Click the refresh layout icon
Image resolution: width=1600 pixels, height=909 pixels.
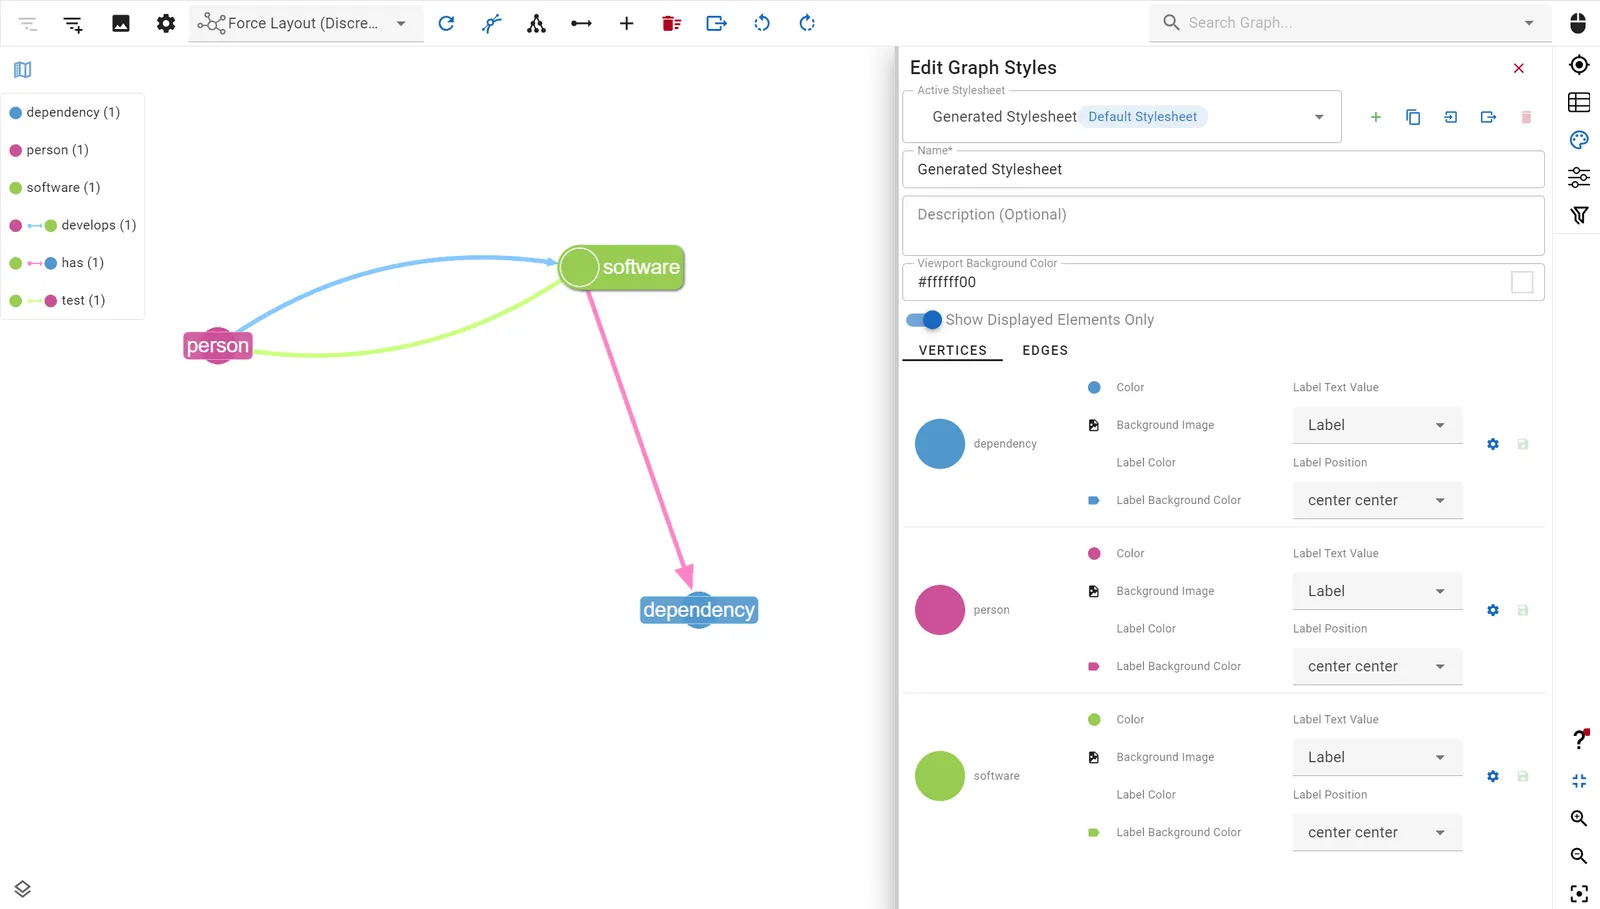446,23
